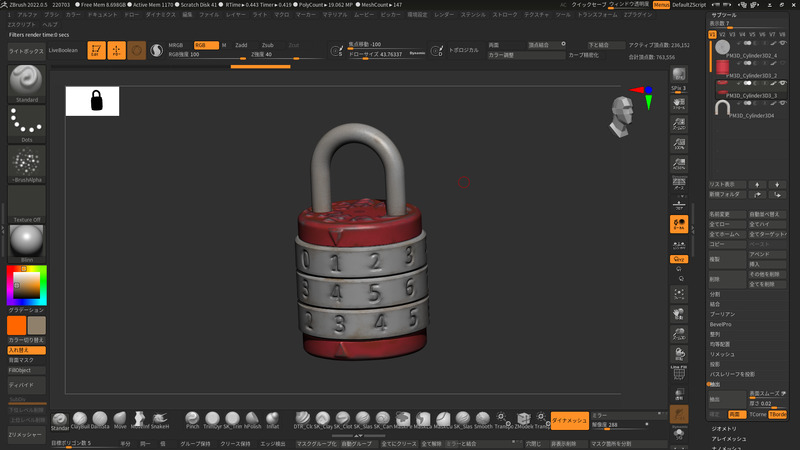Toggle the Xyz rotation button
Viewport: 800px width, 450px height.
point(679,259)
